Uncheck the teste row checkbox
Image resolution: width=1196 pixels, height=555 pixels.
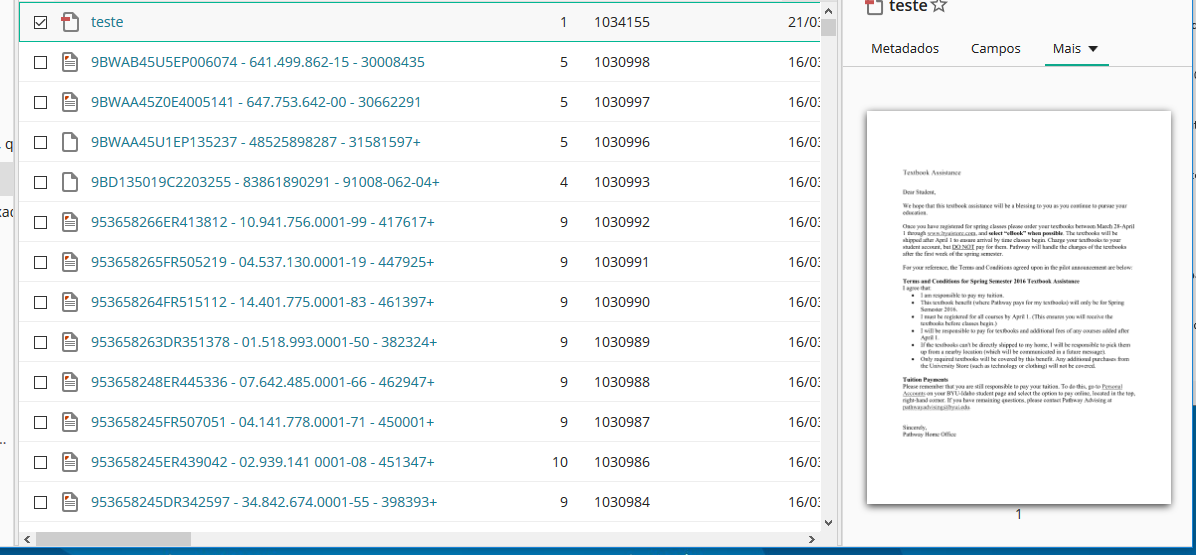tap(41, 22)
